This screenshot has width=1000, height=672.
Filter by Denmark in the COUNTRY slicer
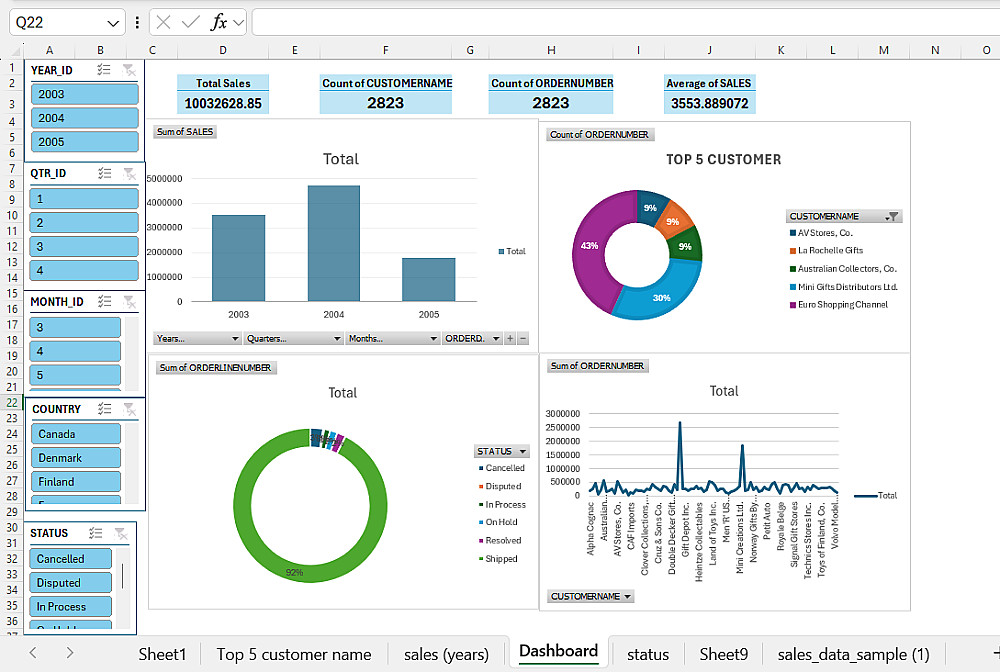point(75,458)
